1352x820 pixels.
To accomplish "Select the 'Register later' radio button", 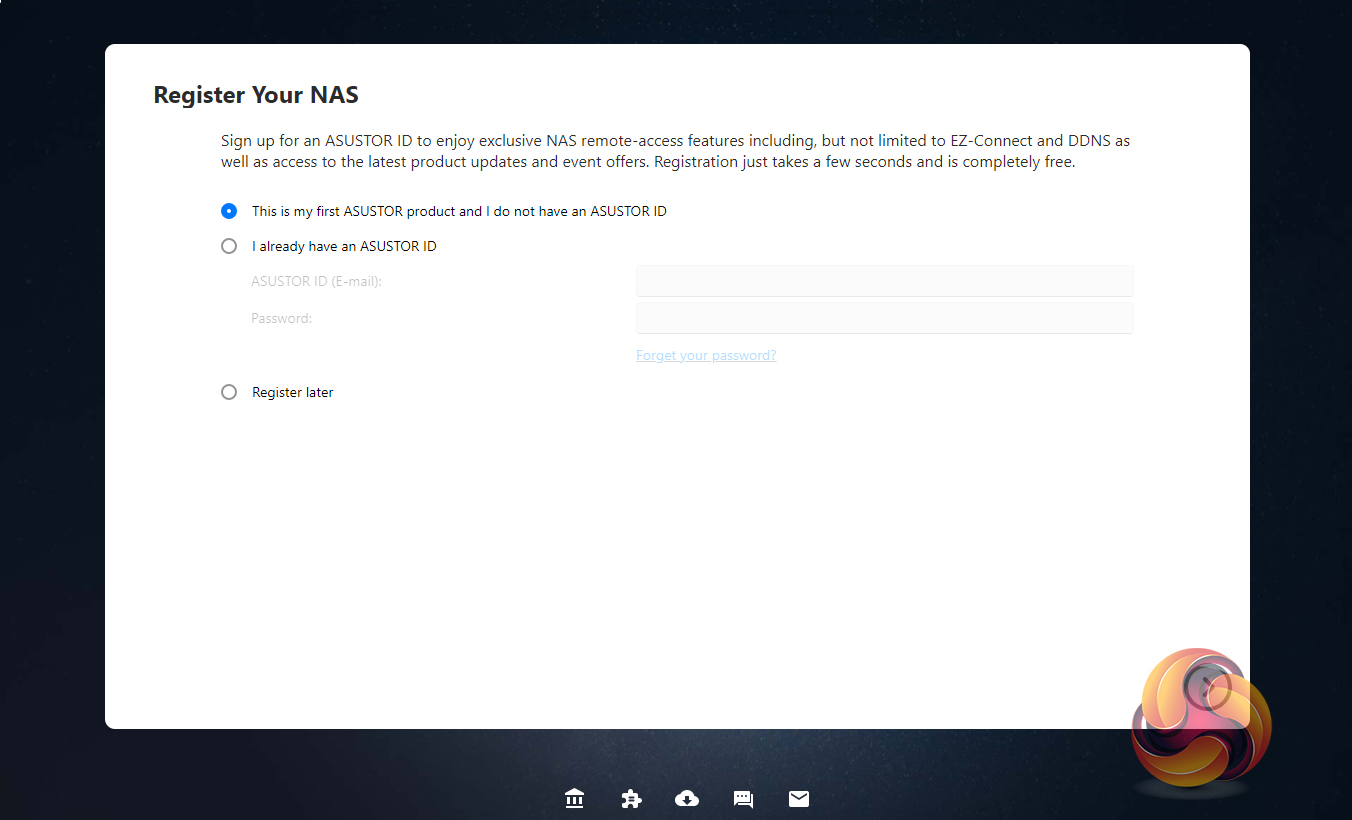I will click(x=229, y=392).
